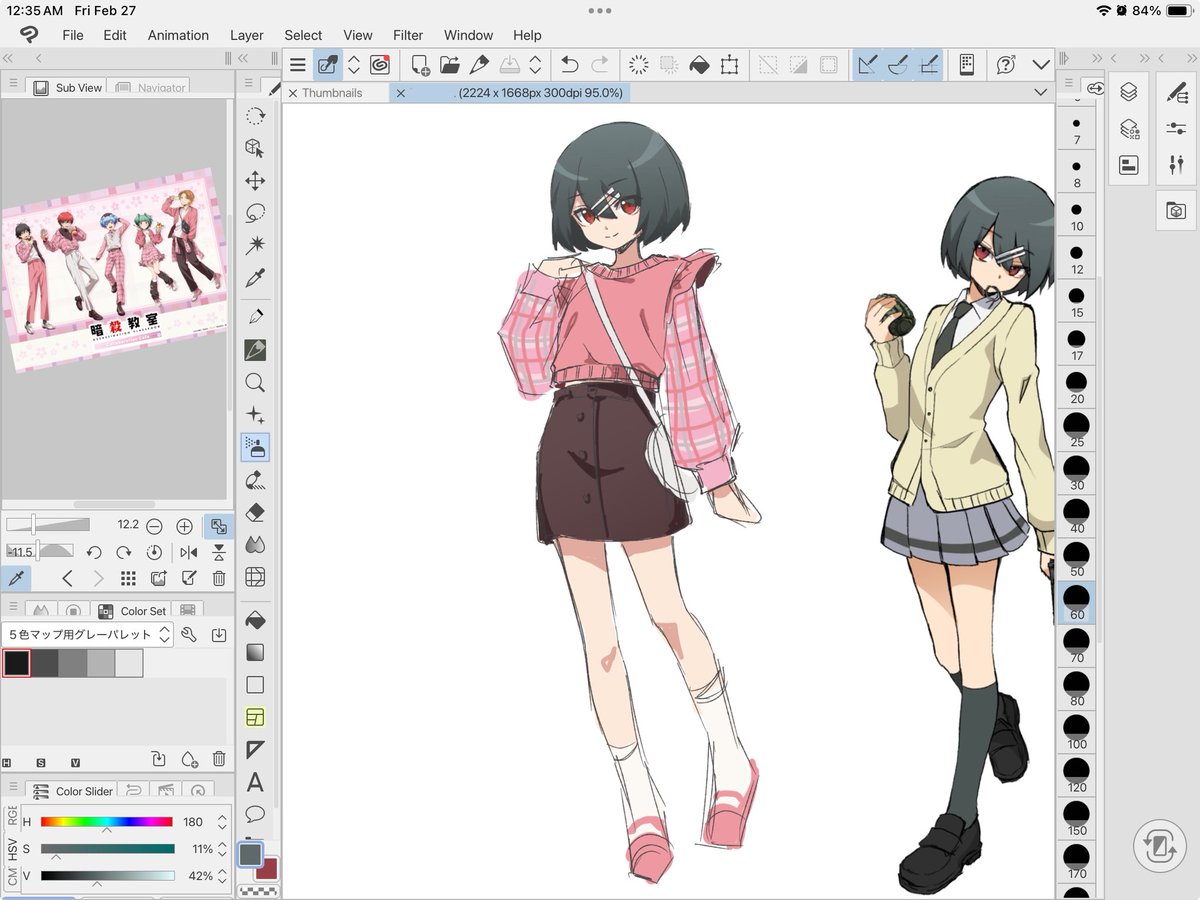The width and height of the screenshot is (1200, 900).
Task: Click the Fill bucket icon in command bar
Action: [699, 65]
